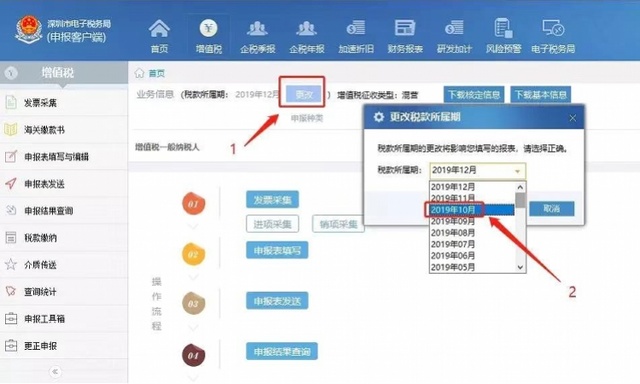This screenshot has height=384, width=640.
Task: Click the blue 申报表发送 workflow button
Action: tap(277, 301)
